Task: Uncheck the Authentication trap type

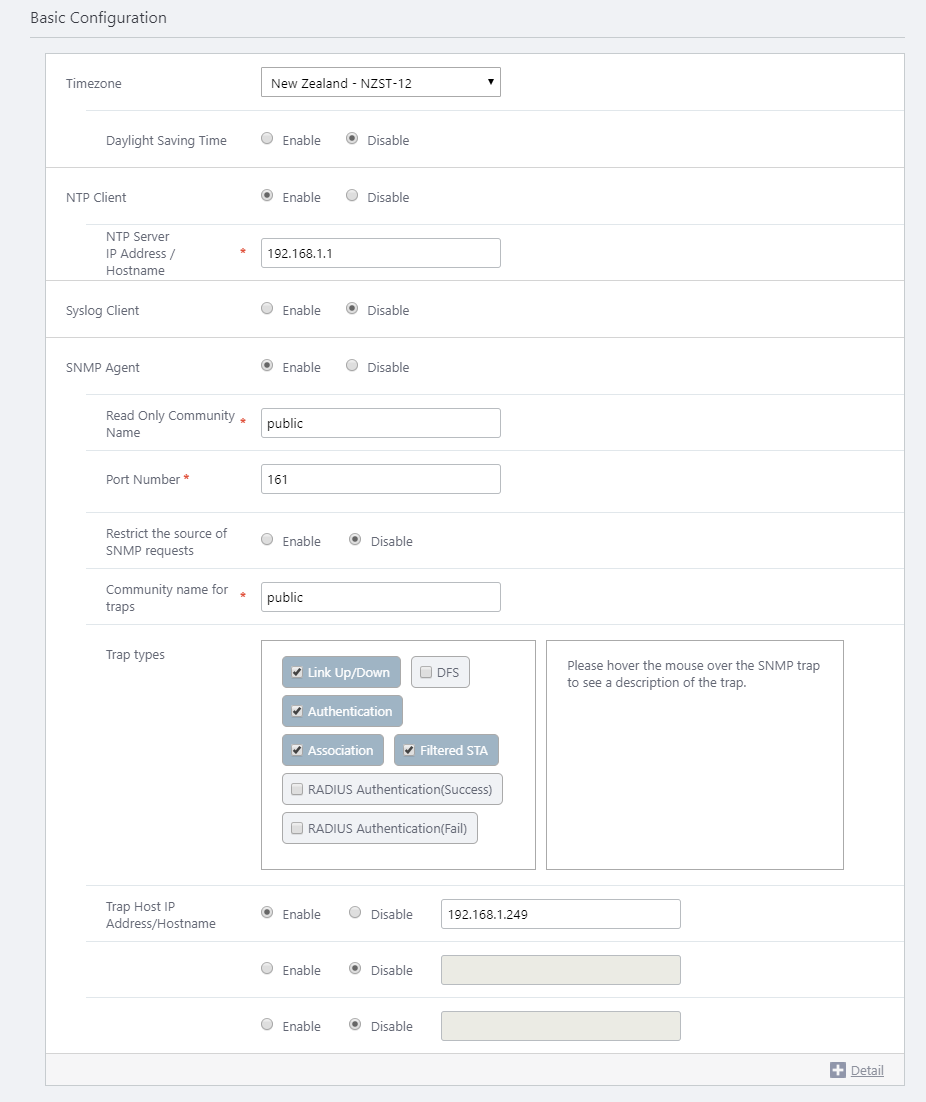Action: click(297, 711)
